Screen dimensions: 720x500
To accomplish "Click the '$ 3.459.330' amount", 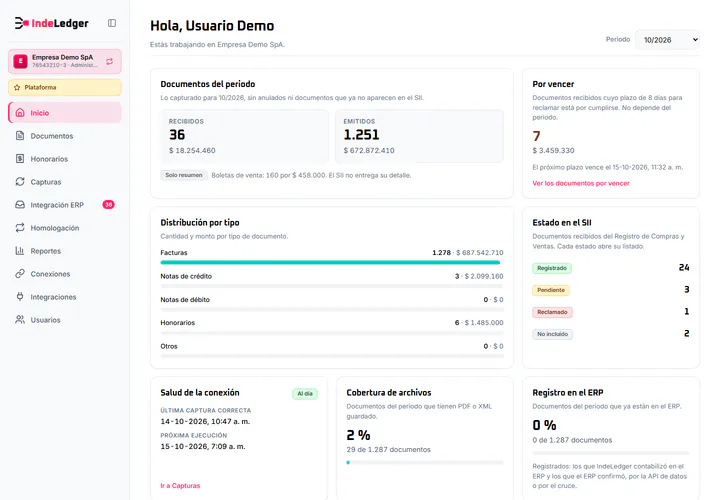I will point(553,150).
